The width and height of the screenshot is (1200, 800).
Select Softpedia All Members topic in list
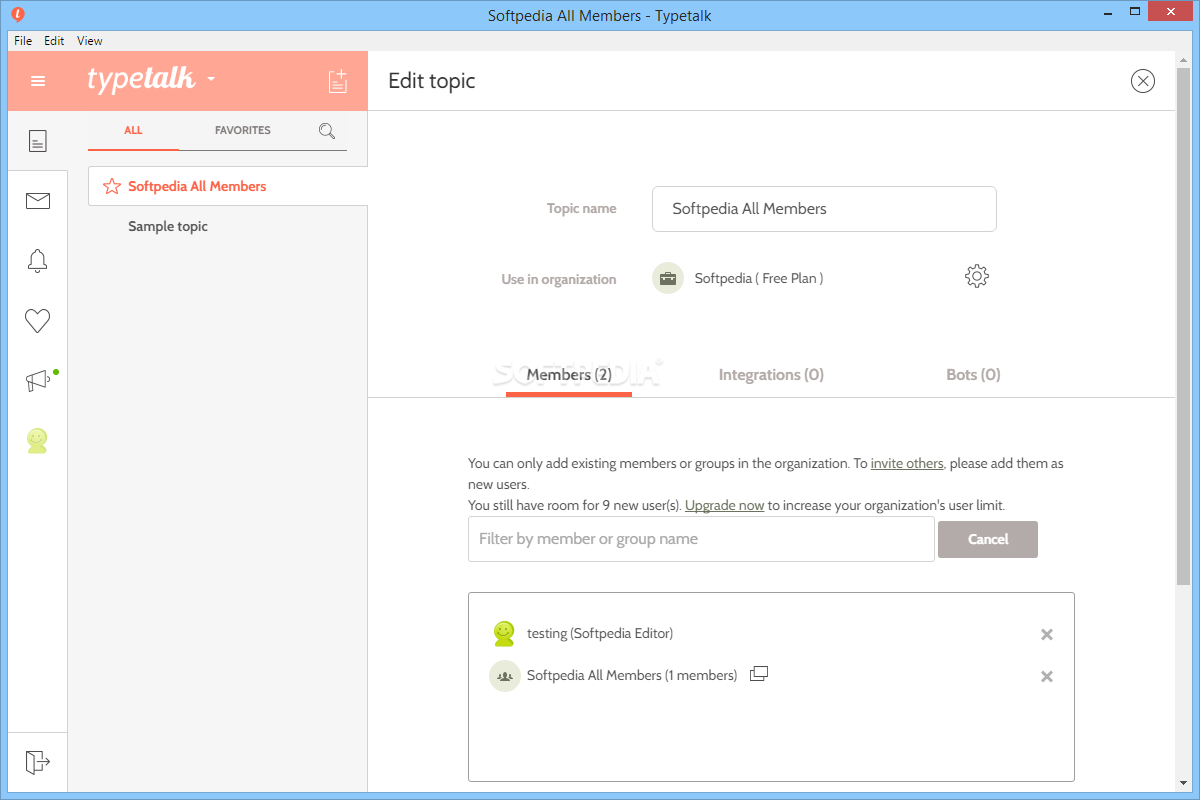[228, 186]
